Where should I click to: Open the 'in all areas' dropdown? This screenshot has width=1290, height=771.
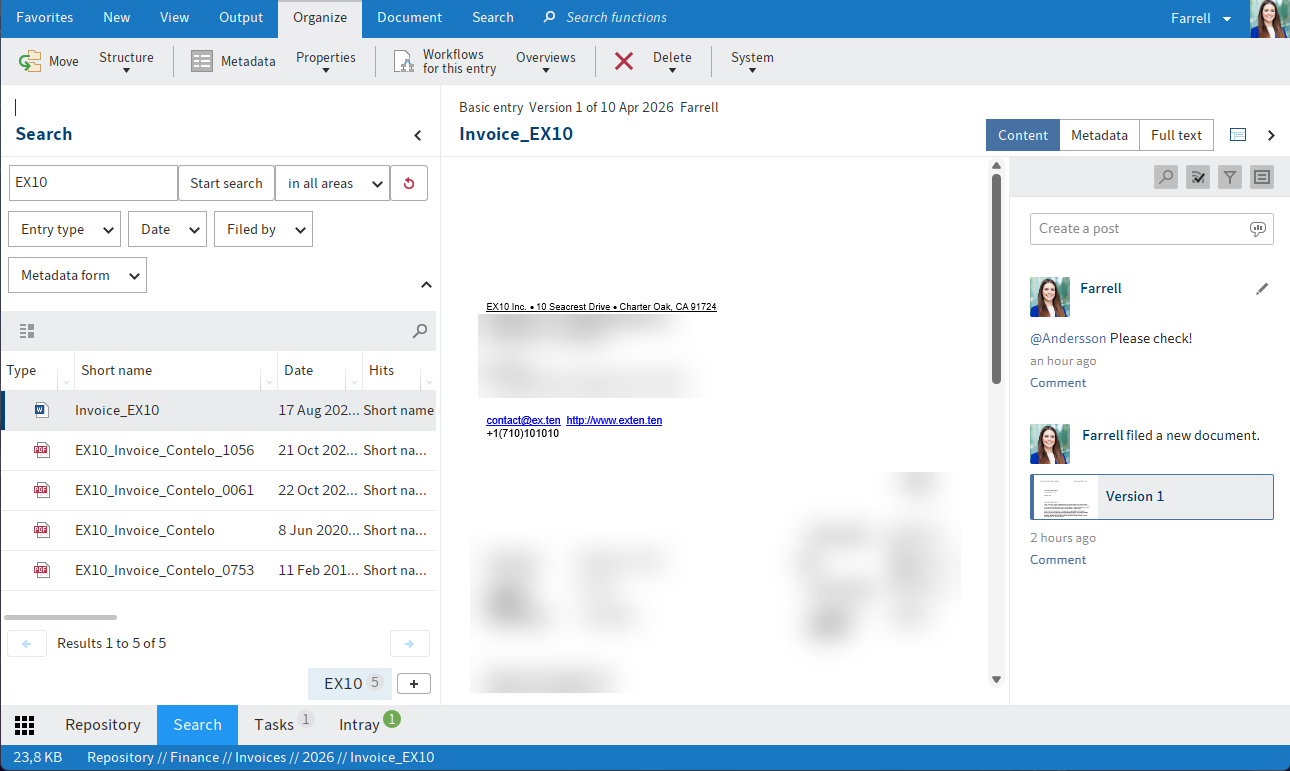(332, 183)
